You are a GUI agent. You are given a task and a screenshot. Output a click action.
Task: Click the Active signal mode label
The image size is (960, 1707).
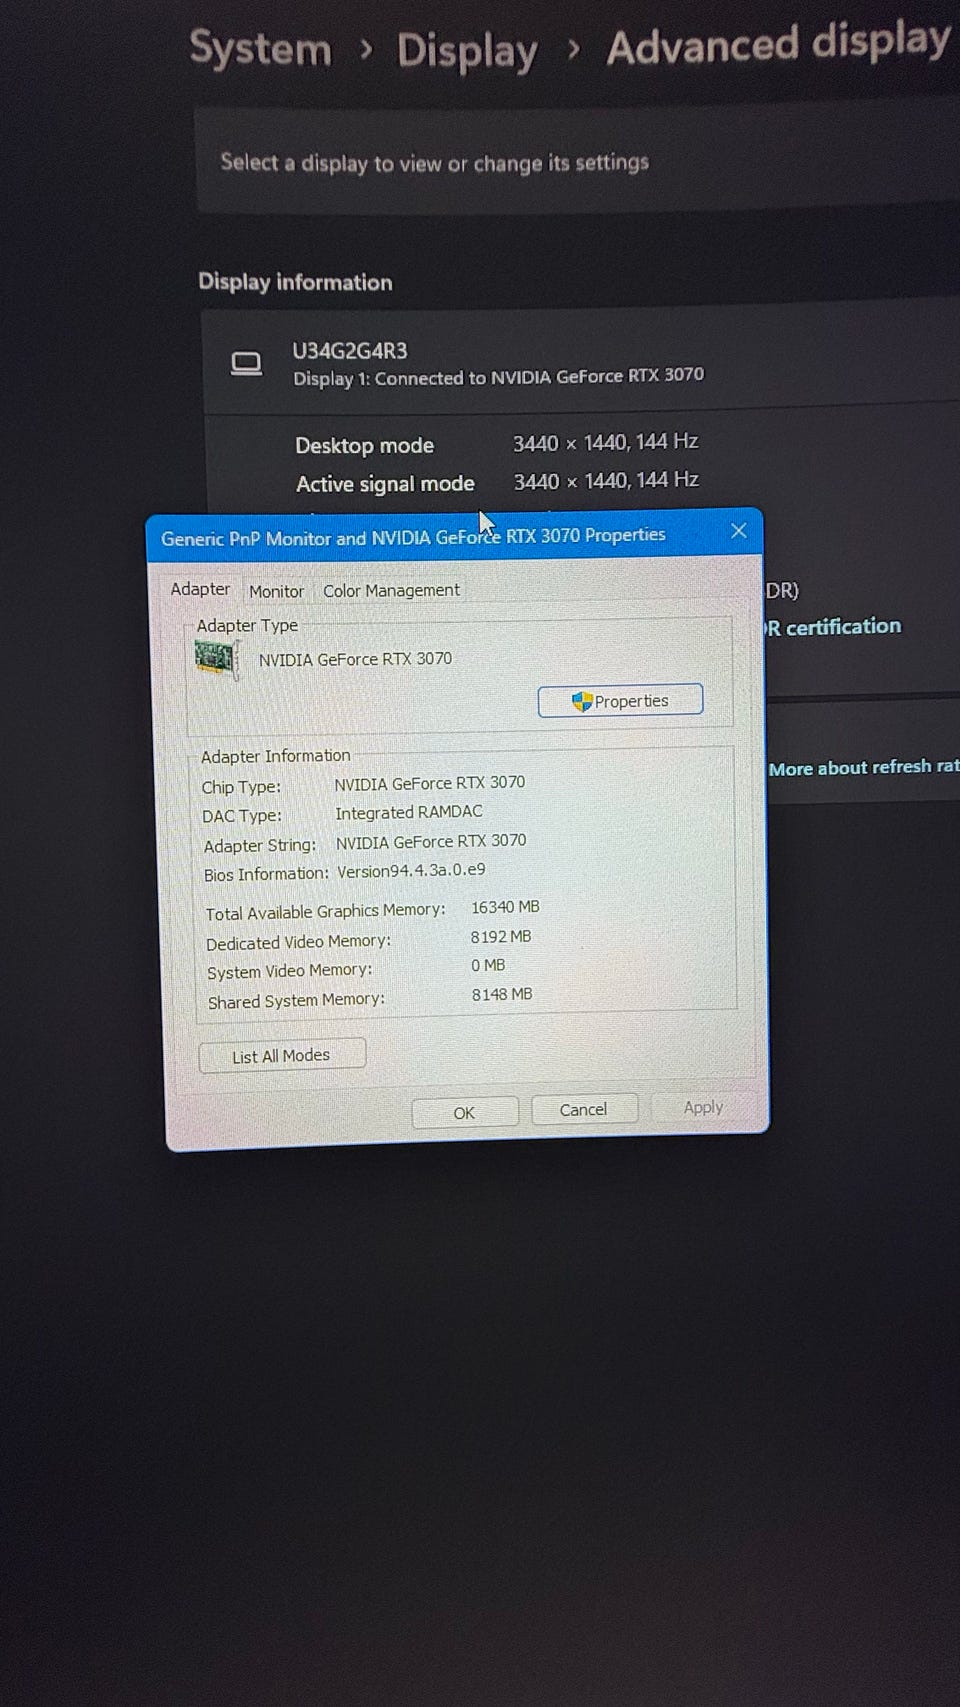click(385, 484)
